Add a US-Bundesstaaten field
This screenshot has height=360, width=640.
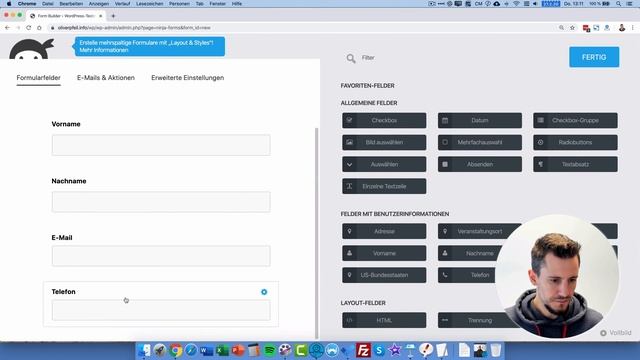point(384,275)
